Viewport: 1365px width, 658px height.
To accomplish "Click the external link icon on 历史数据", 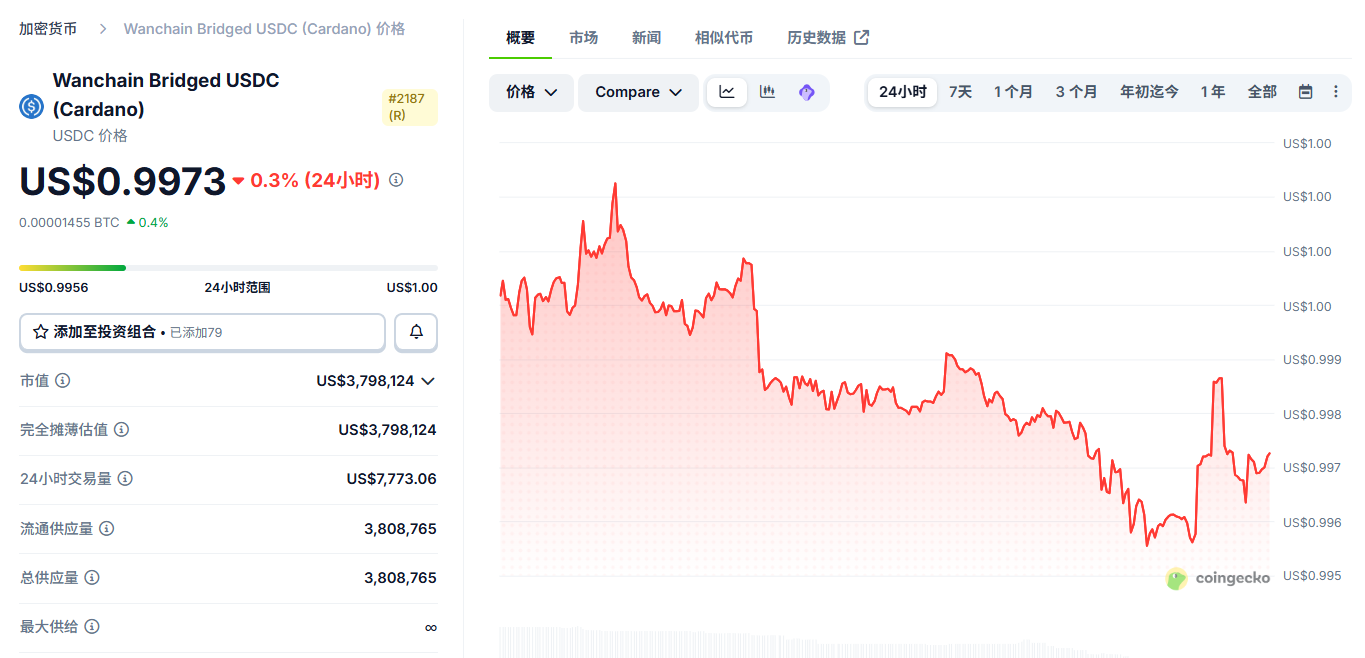I will (861, 38).
